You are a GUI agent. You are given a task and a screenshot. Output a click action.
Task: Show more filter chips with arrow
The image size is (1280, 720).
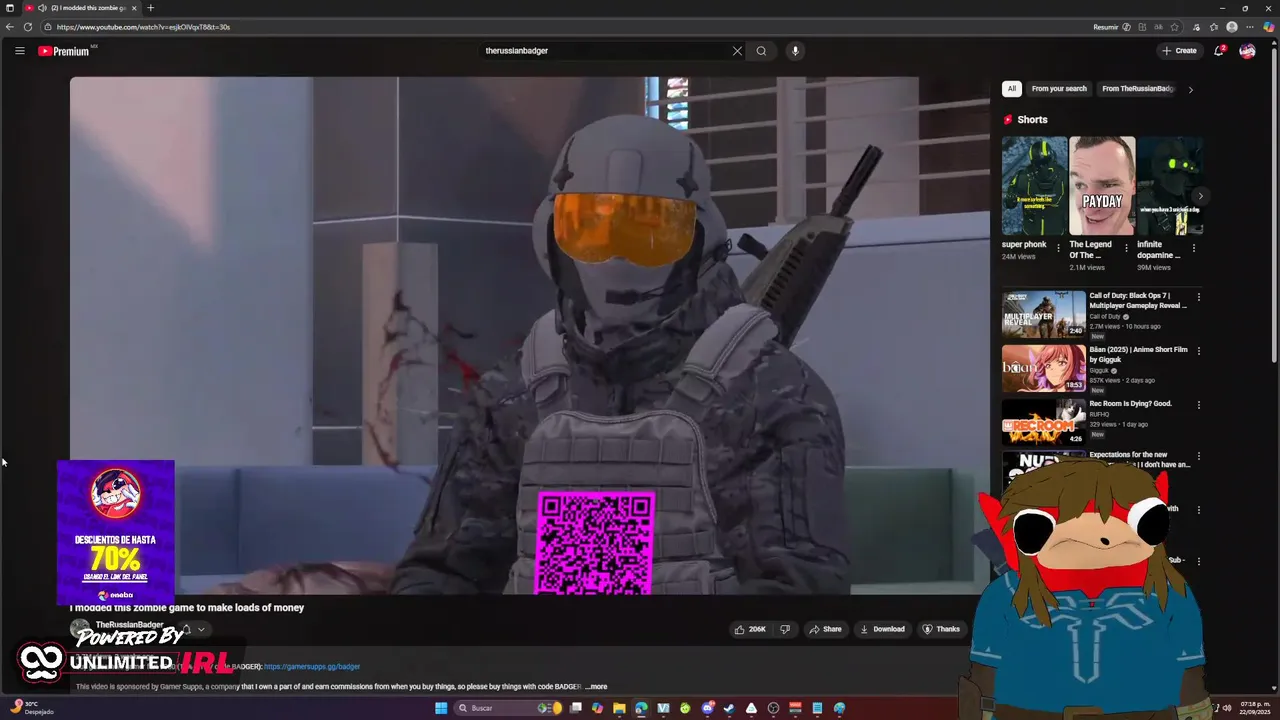(x=1190, y=89)
